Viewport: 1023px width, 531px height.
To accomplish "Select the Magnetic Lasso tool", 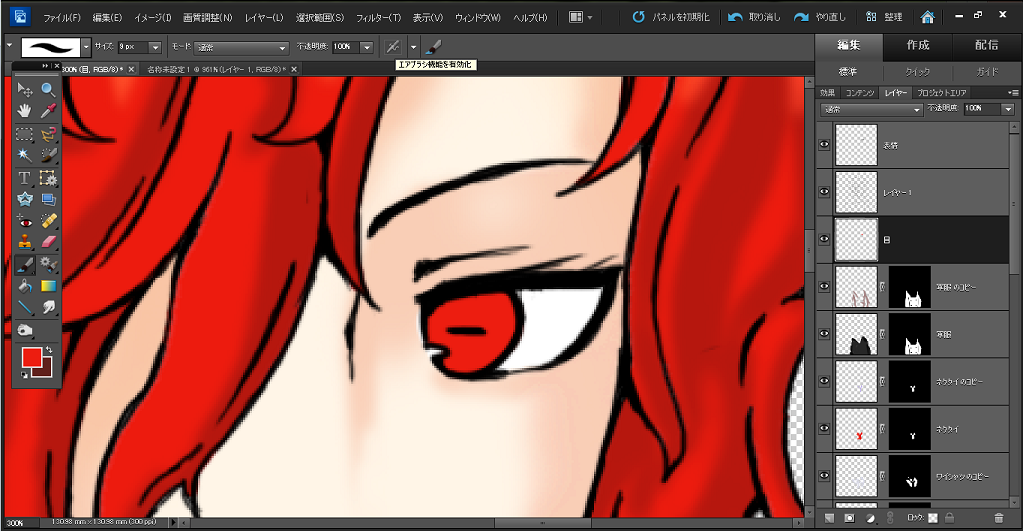I will (48, 134).
